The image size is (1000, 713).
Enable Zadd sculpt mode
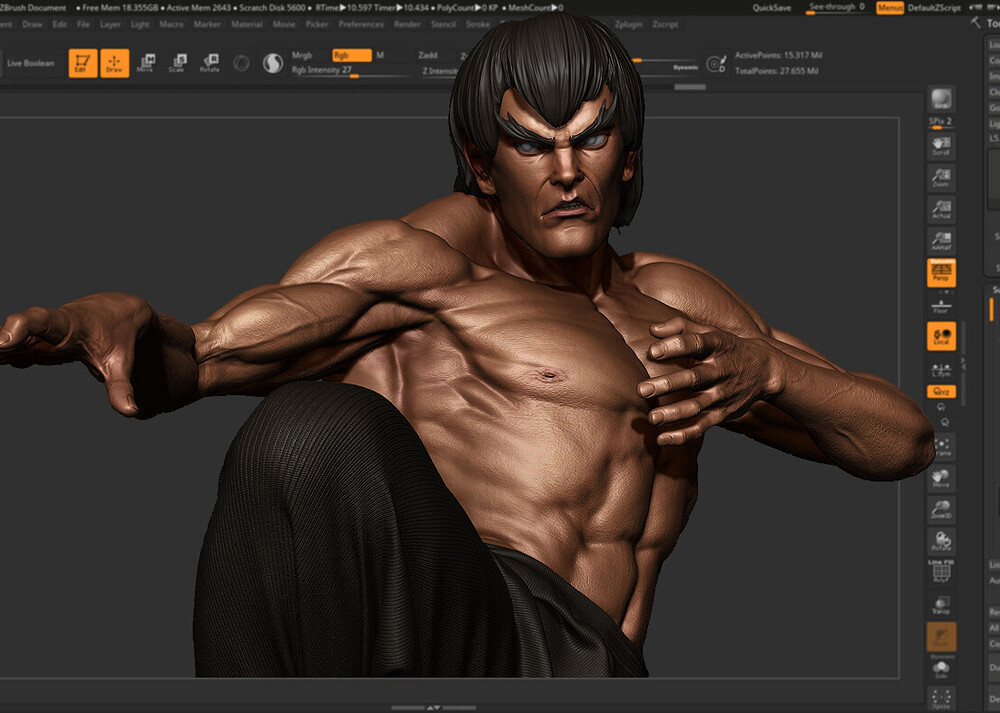(427, 55)
